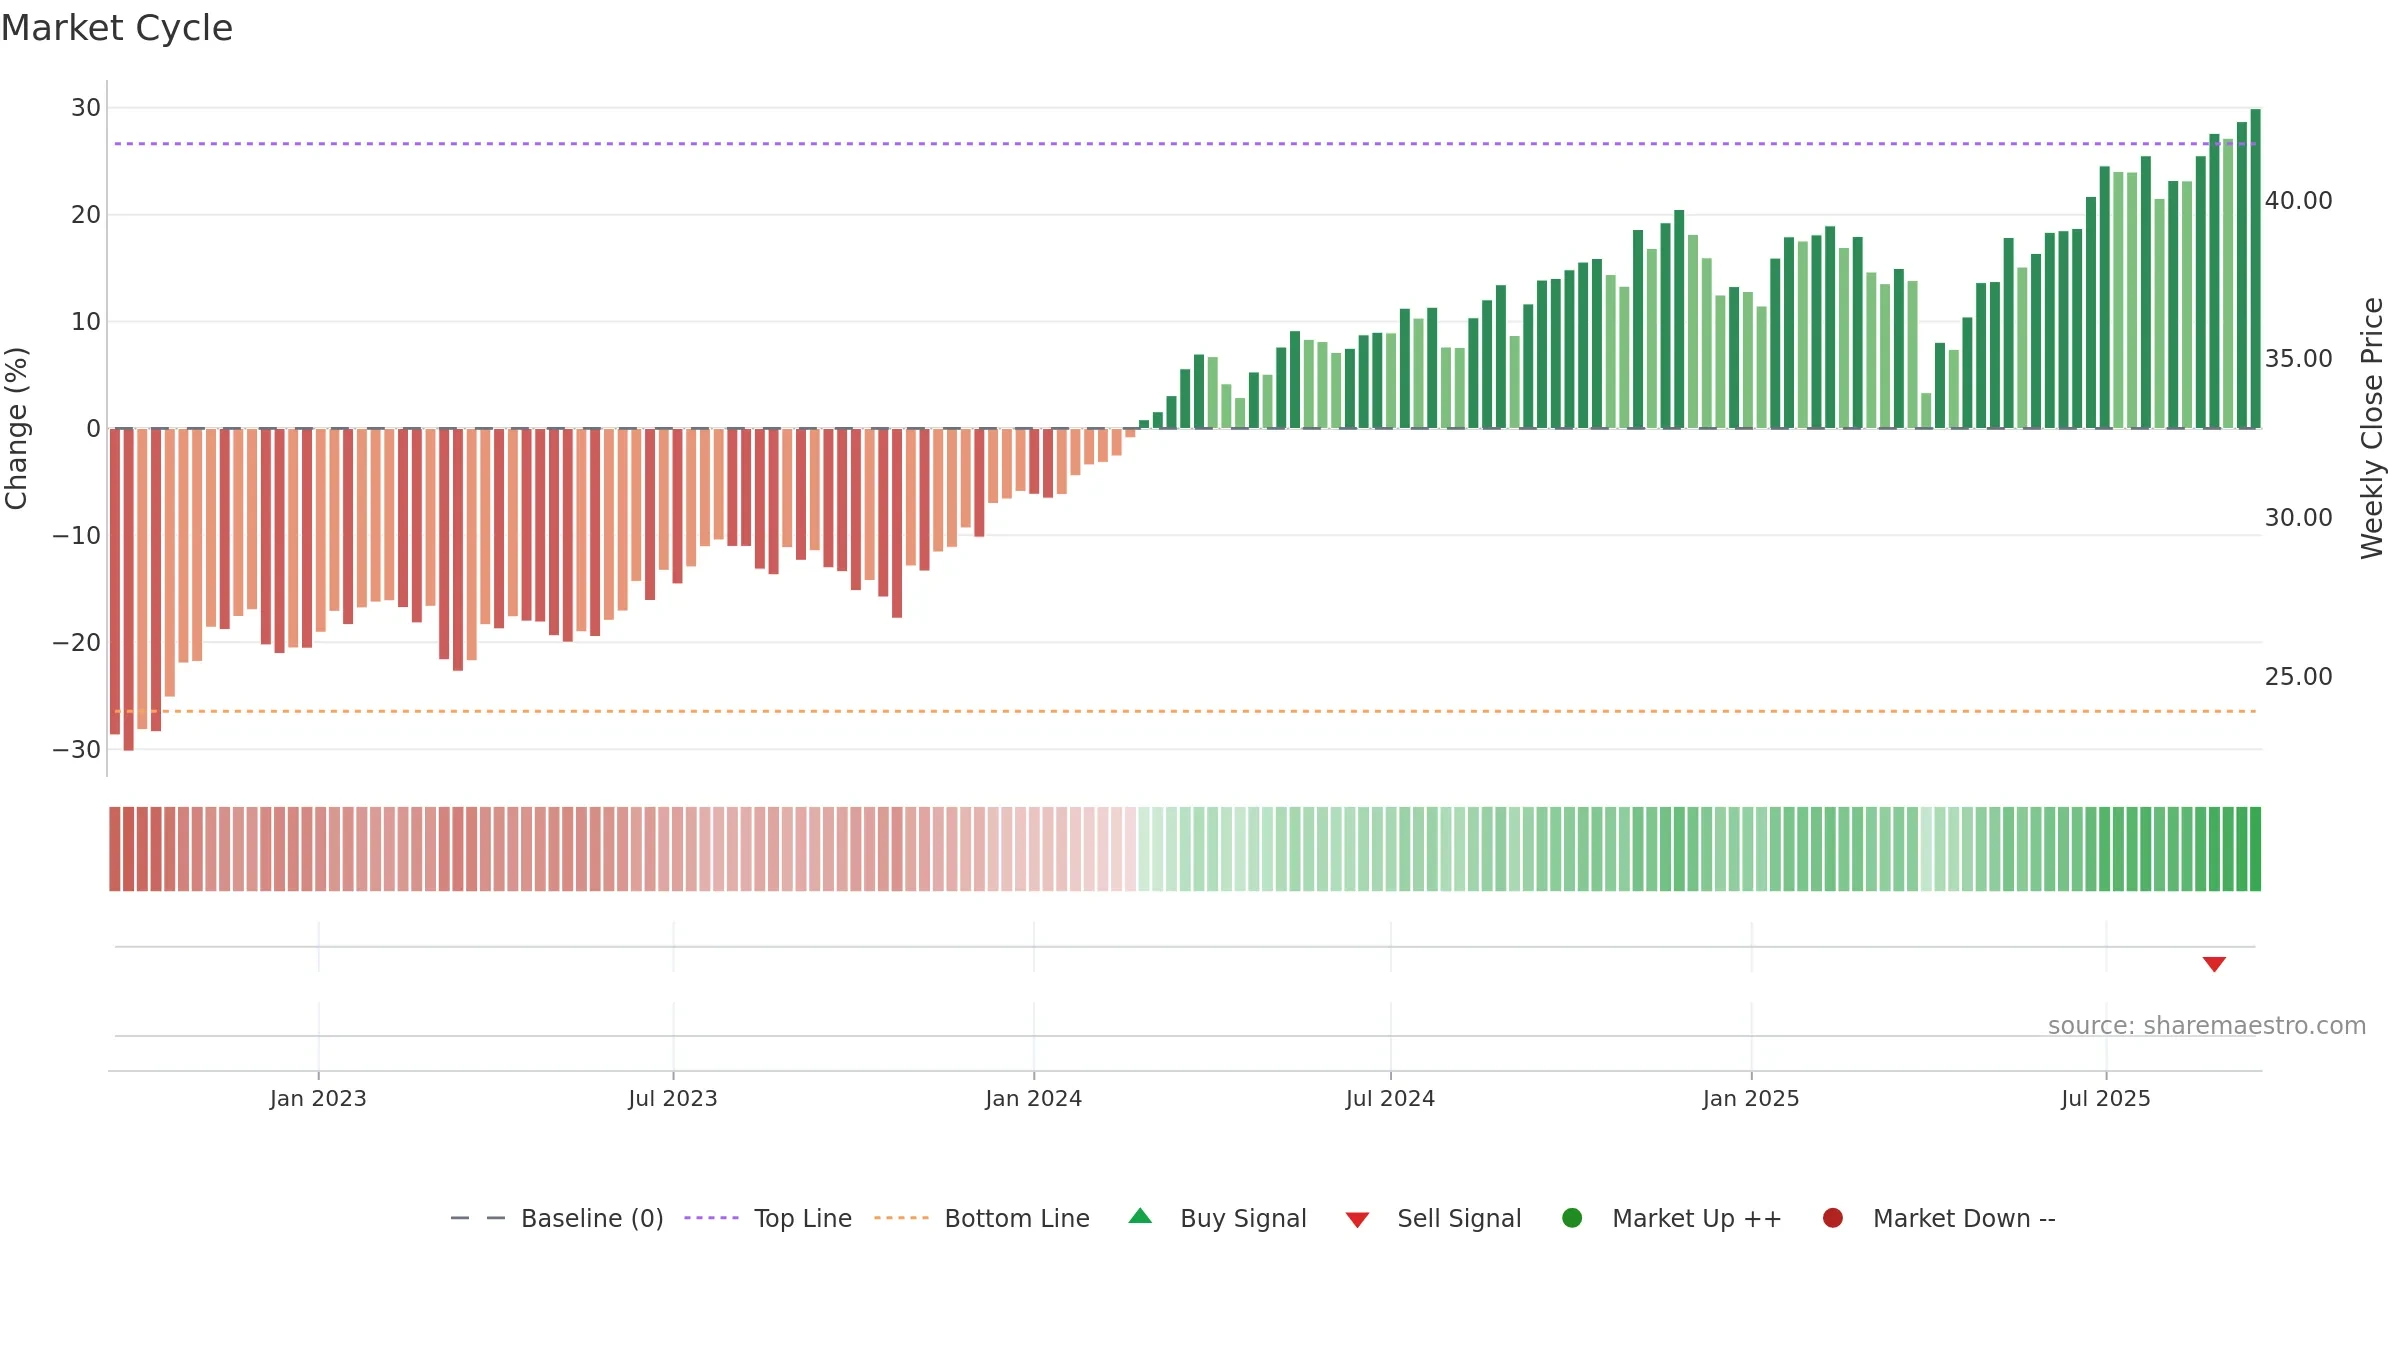
Task: Click the Jul 2024 x-axis label
Action: (x=1390, y=1099)
